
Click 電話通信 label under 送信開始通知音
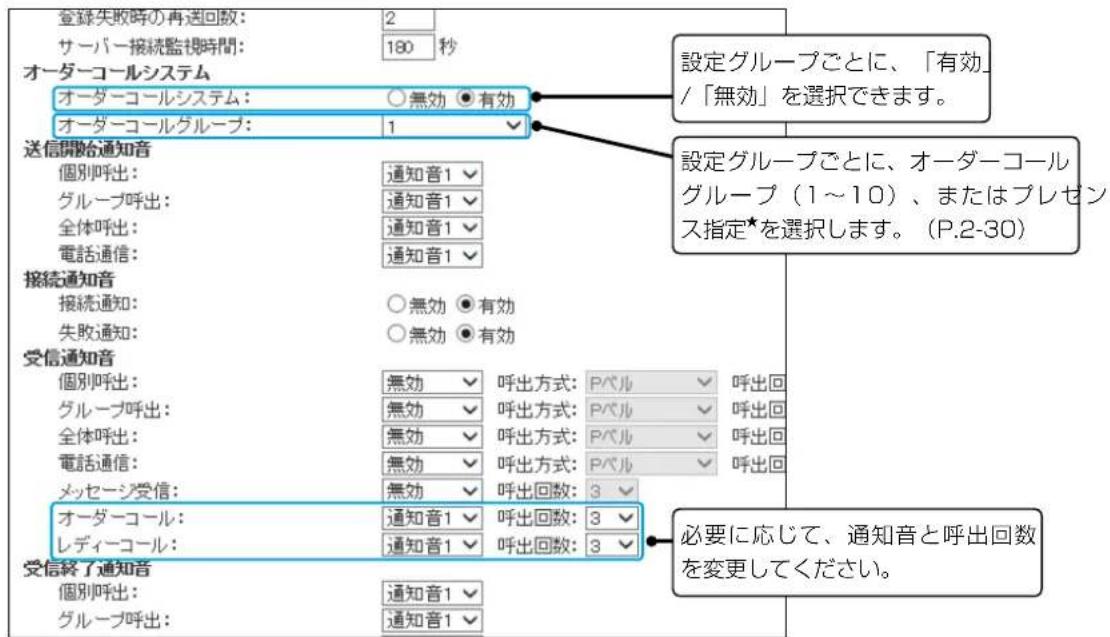(98, 254)
